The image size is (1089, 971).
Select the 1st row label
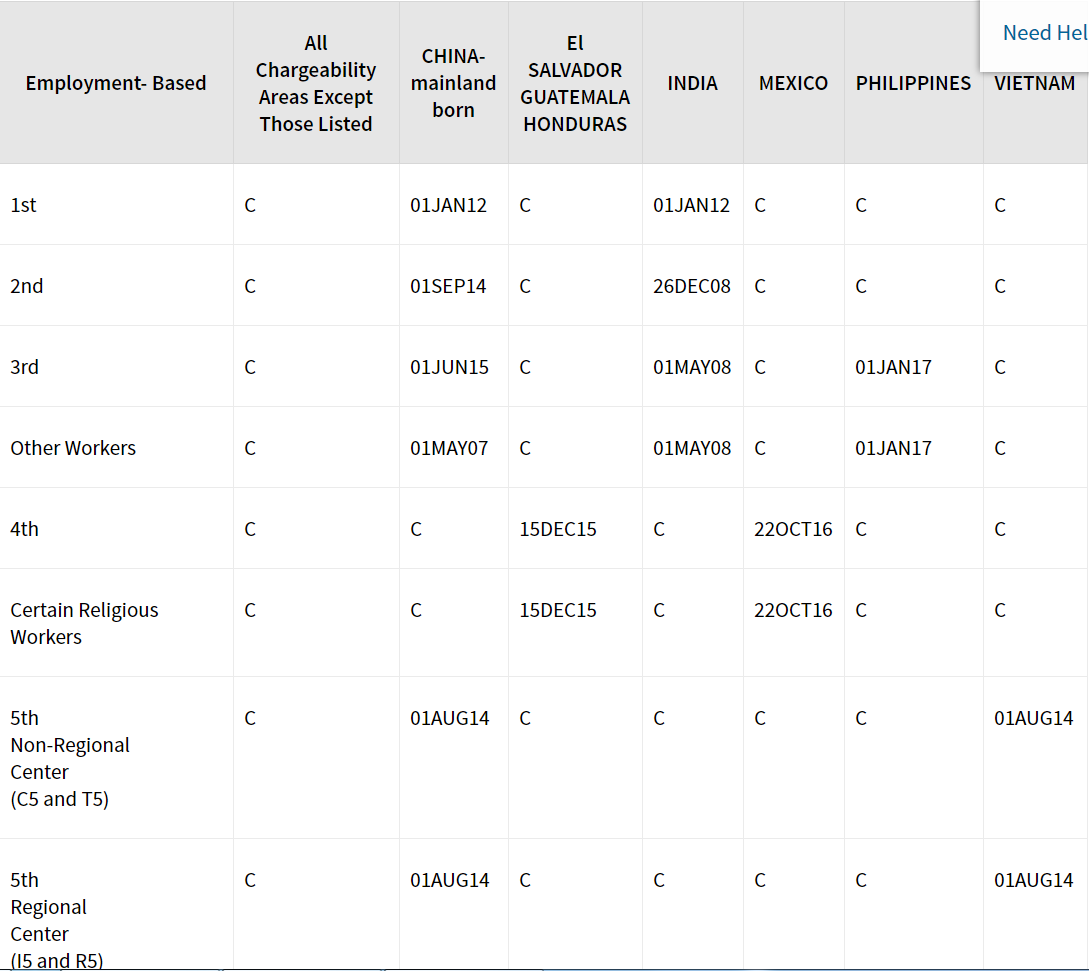[24, 206]
